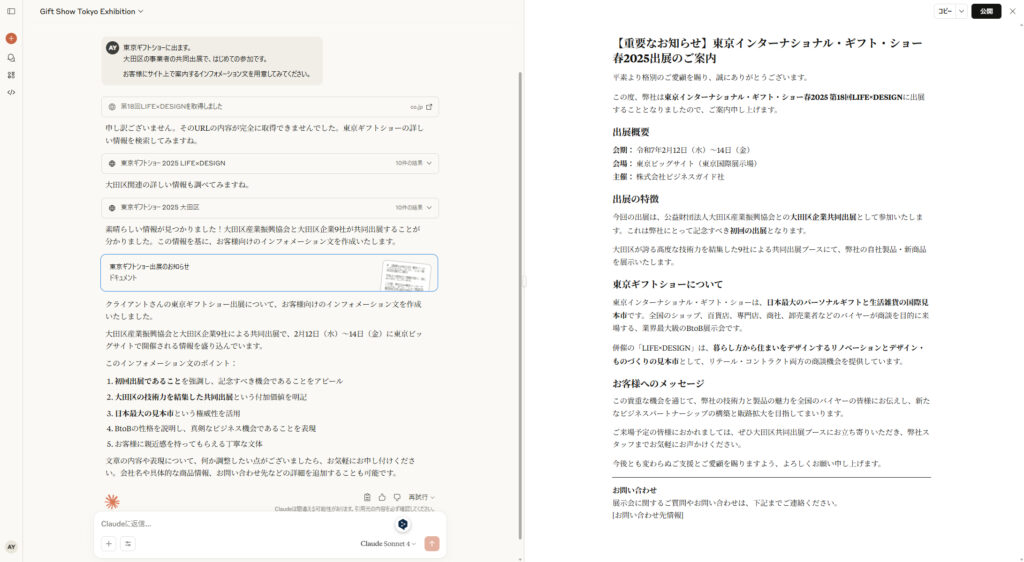Open the 東京ギフトショー出展のお知らせ document card
1024x562 pixels.
click(269, 272)
